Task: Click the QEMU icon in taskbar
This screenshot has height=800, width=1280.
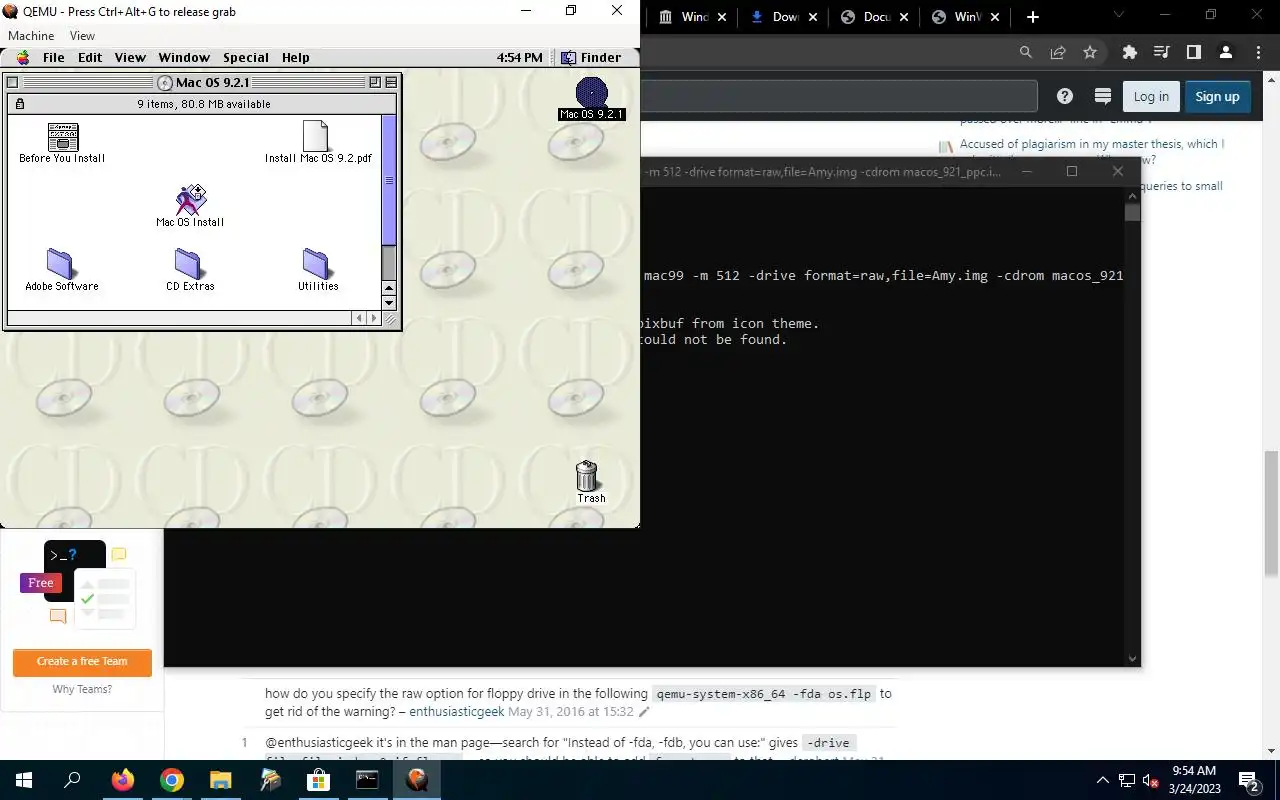Action: click(417, 780)
